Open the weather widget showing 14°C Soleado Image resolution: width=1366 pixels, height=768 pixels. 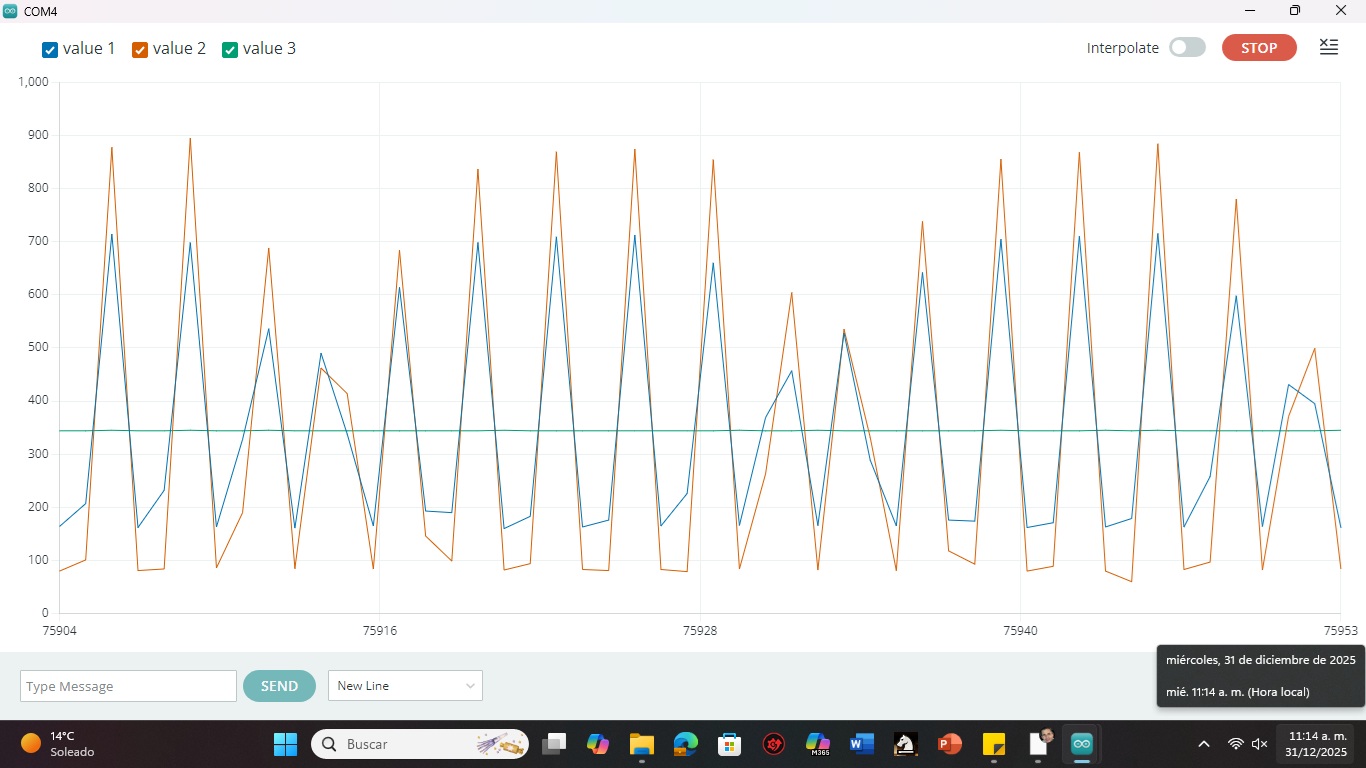coord(58,744)
